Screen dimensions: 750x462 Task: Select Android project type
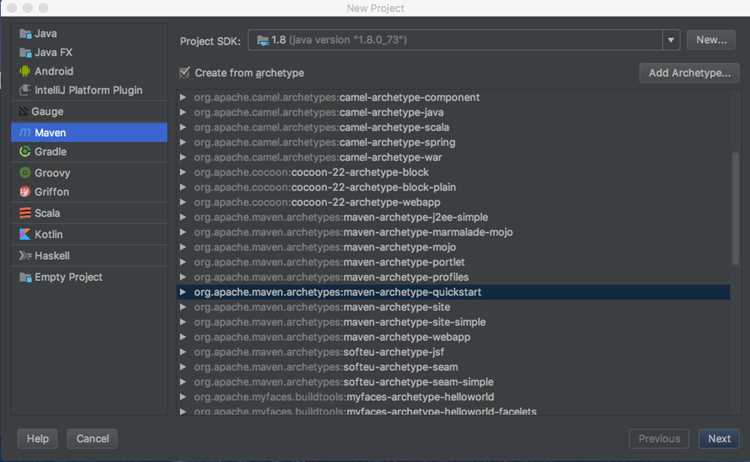pos(89,71)
